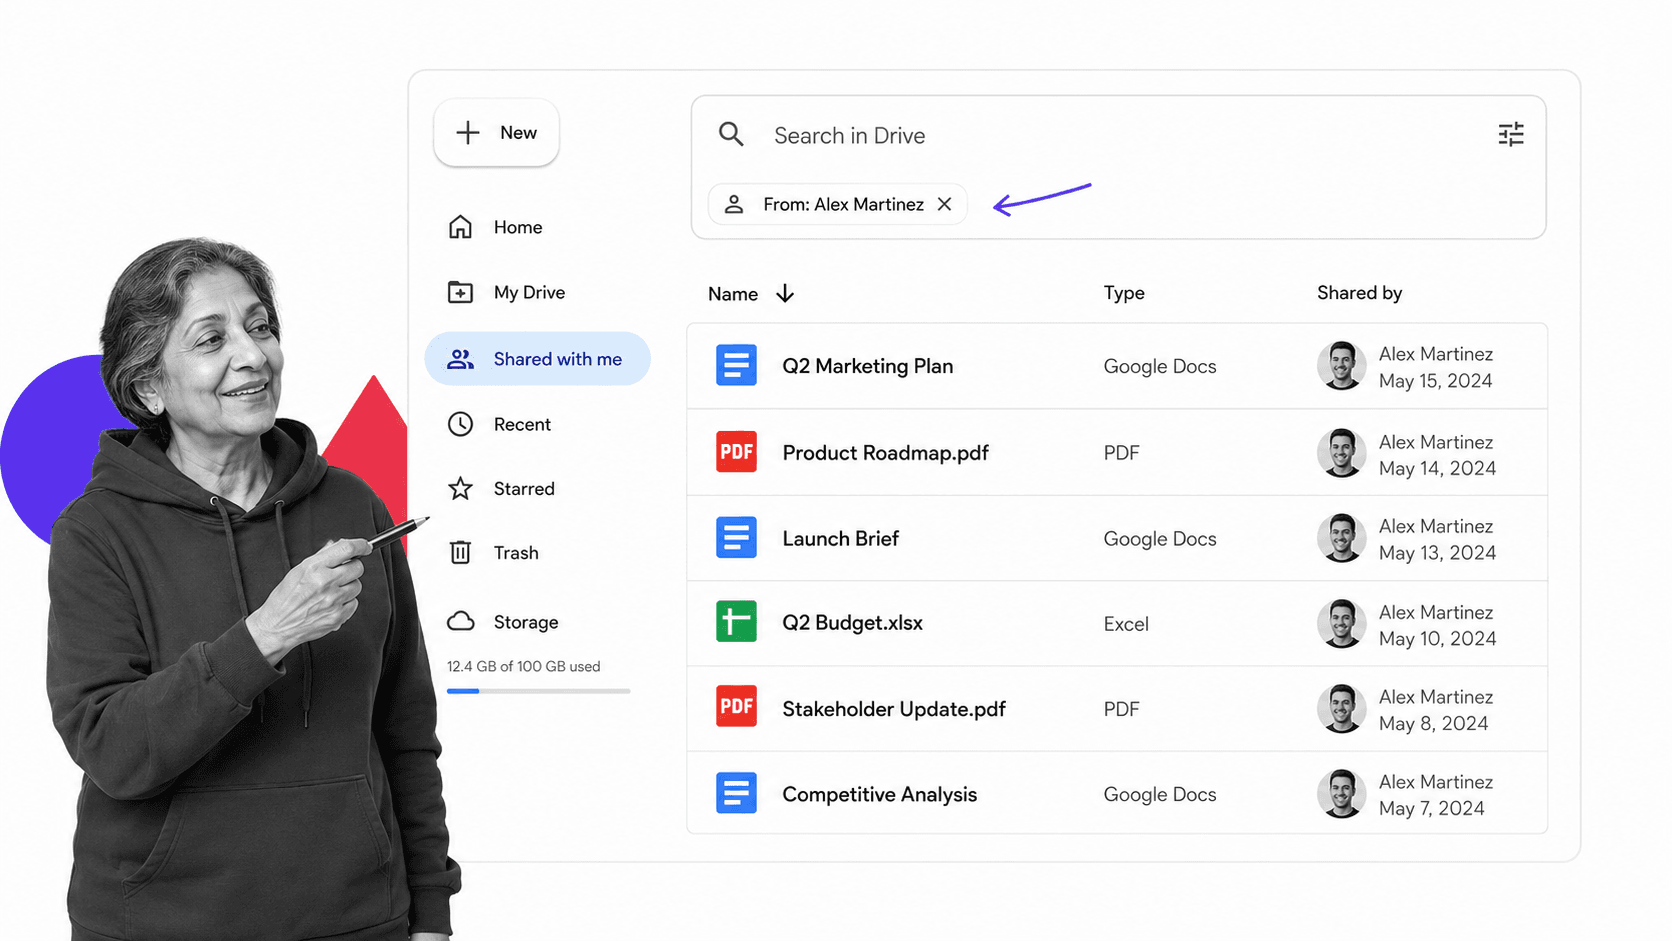
Task: Click the Type column header
Action: tap(1124, 293)
